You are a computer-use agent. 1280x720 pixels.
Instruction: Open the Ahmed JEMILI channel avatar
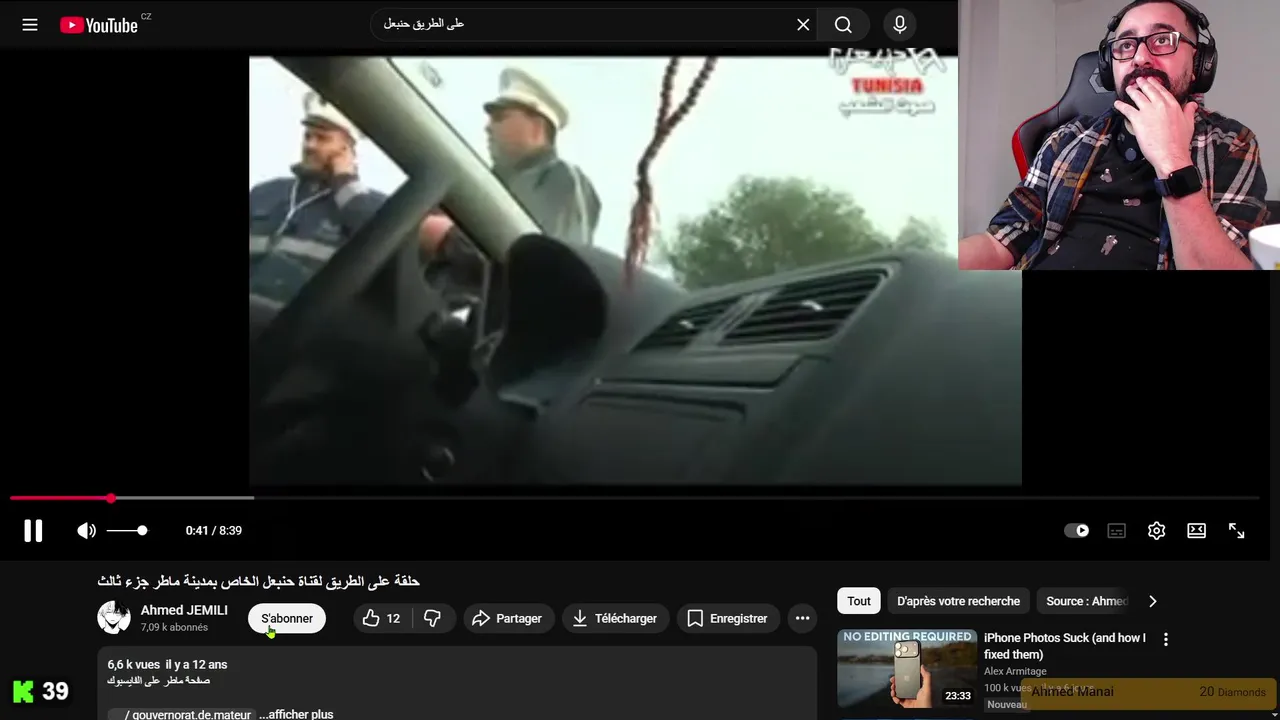[x=114, y=618]
